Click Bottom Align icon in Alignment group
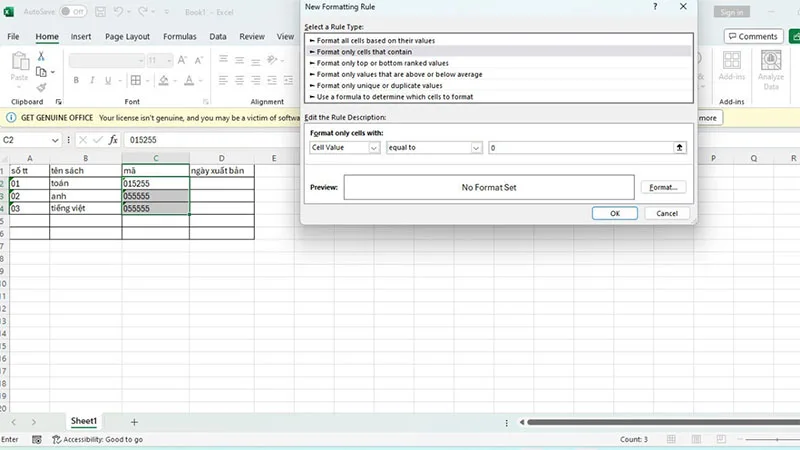The image size is (800, 450). click(256, 60)
